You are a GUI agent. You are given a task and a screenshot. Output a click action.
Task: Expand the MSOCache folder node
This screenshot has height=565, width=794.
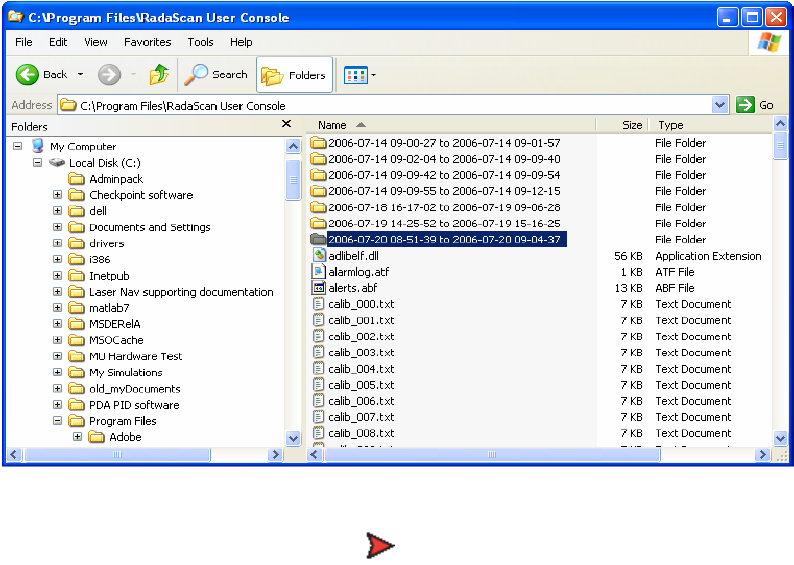(x=57, y=340)
